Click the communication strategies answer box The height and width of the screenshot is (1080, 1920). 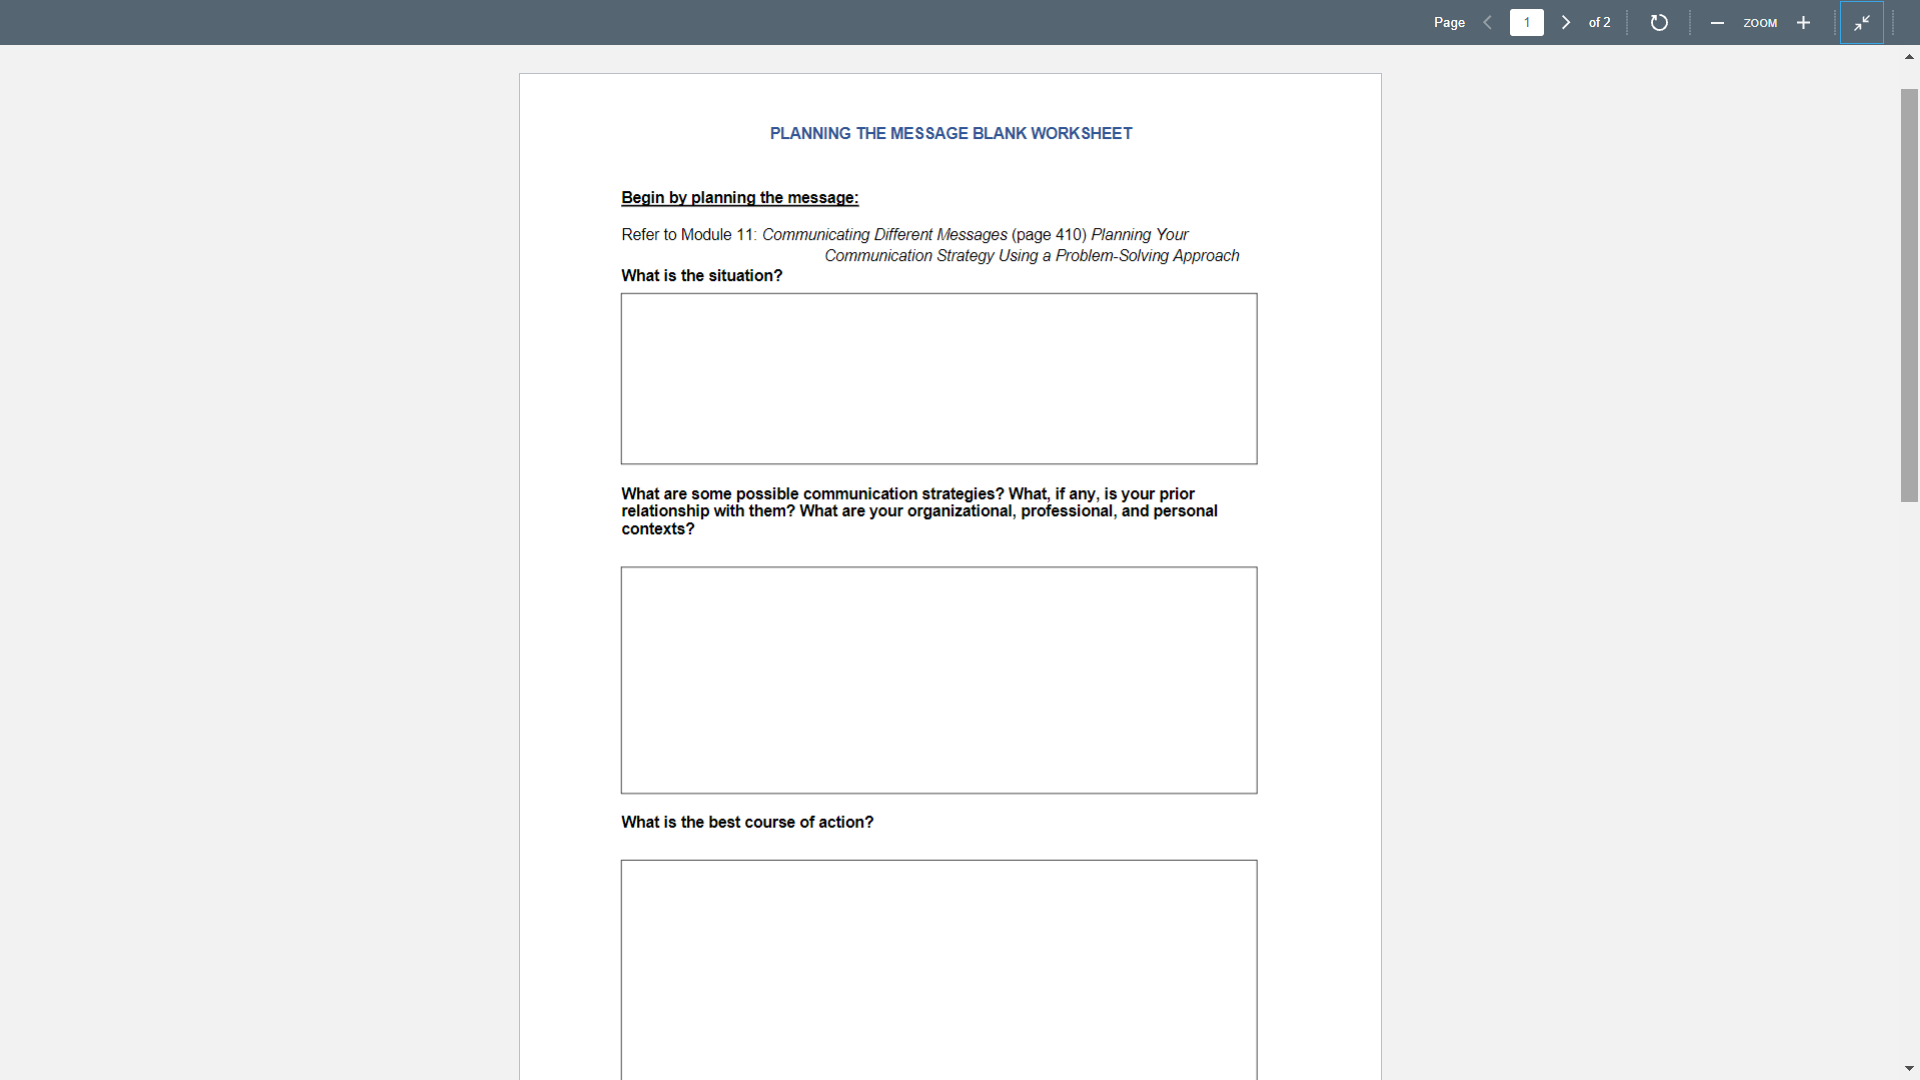click(938, 680)
